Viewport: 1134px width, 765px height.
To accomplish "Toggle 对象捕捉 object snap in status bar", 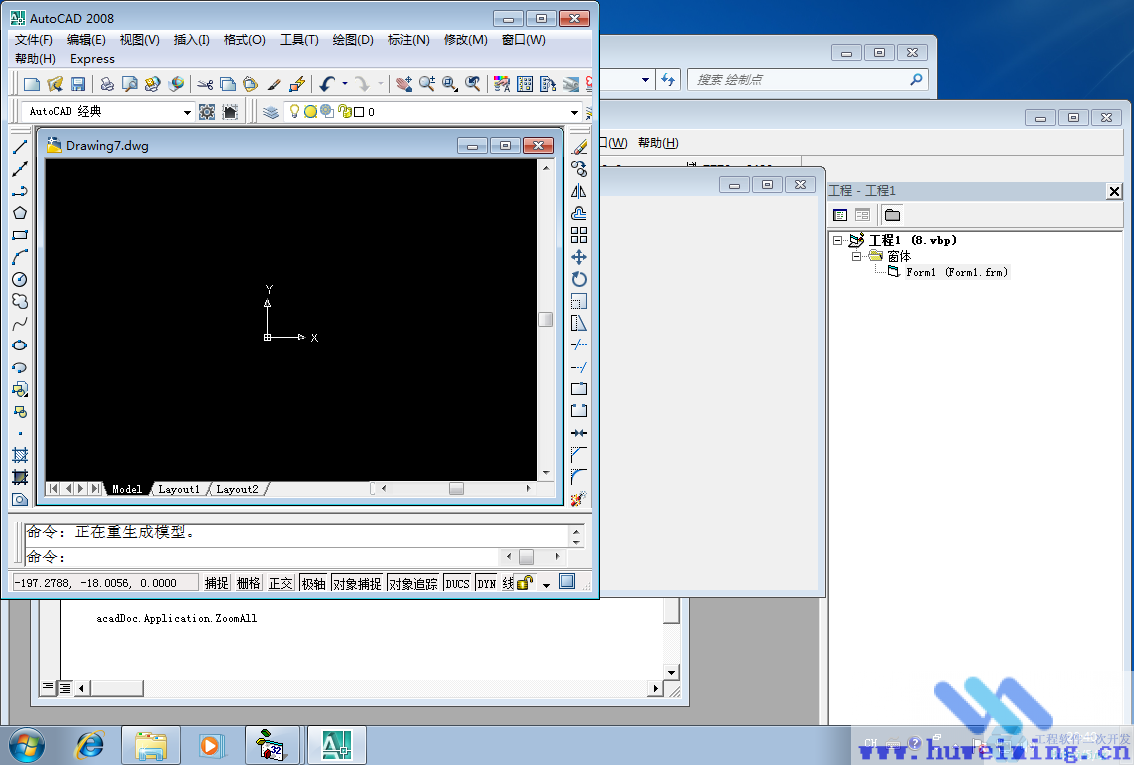I will pos(357,583).
